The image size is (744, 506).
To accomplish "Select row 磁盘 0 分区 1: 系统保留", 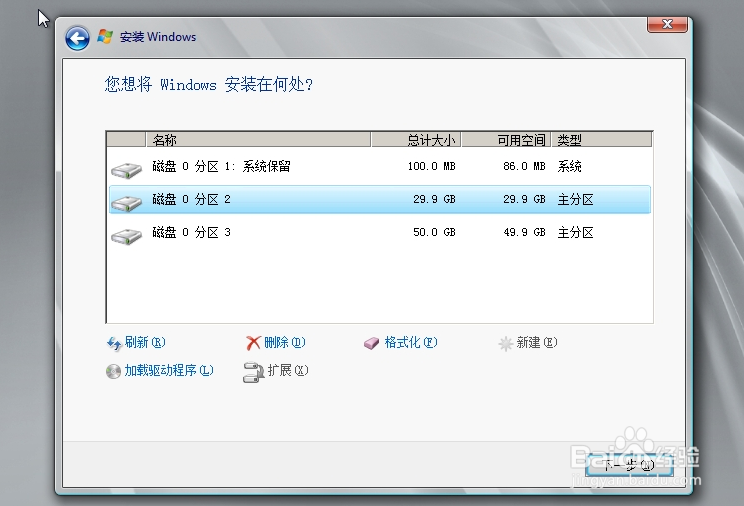I will click(x=380, y=167).
